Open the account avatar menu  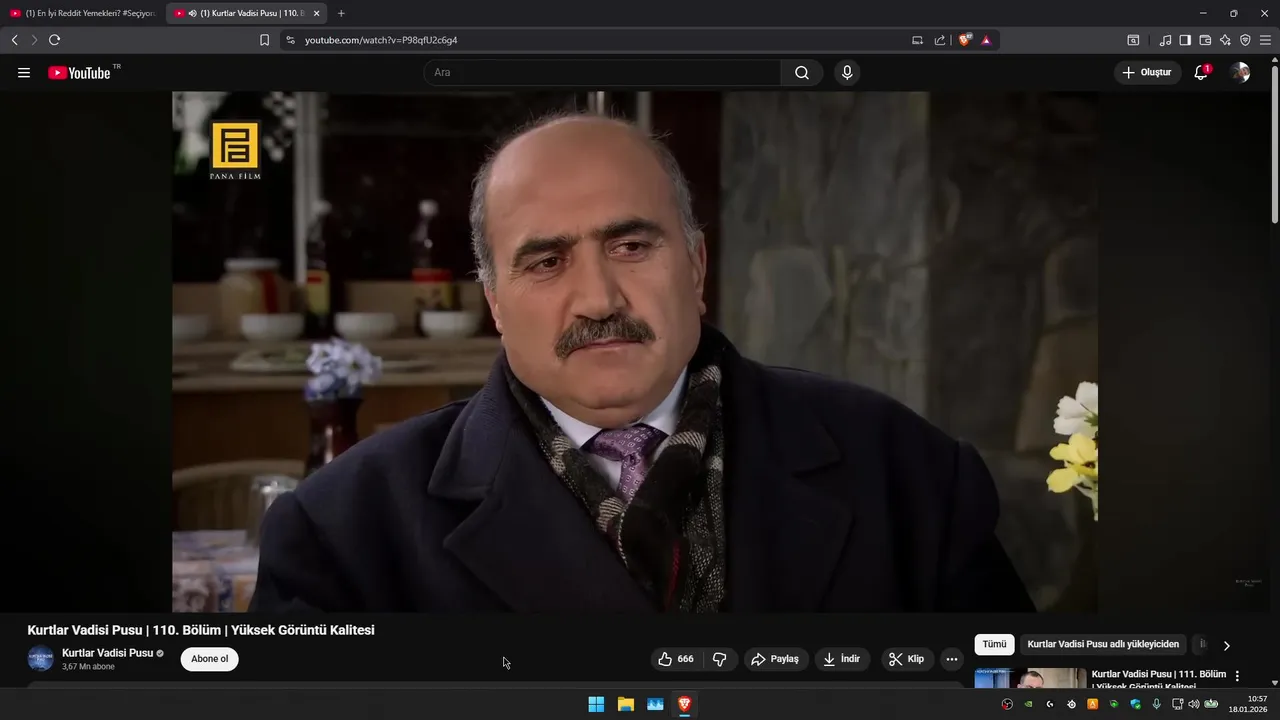[x=1240, y=73]
